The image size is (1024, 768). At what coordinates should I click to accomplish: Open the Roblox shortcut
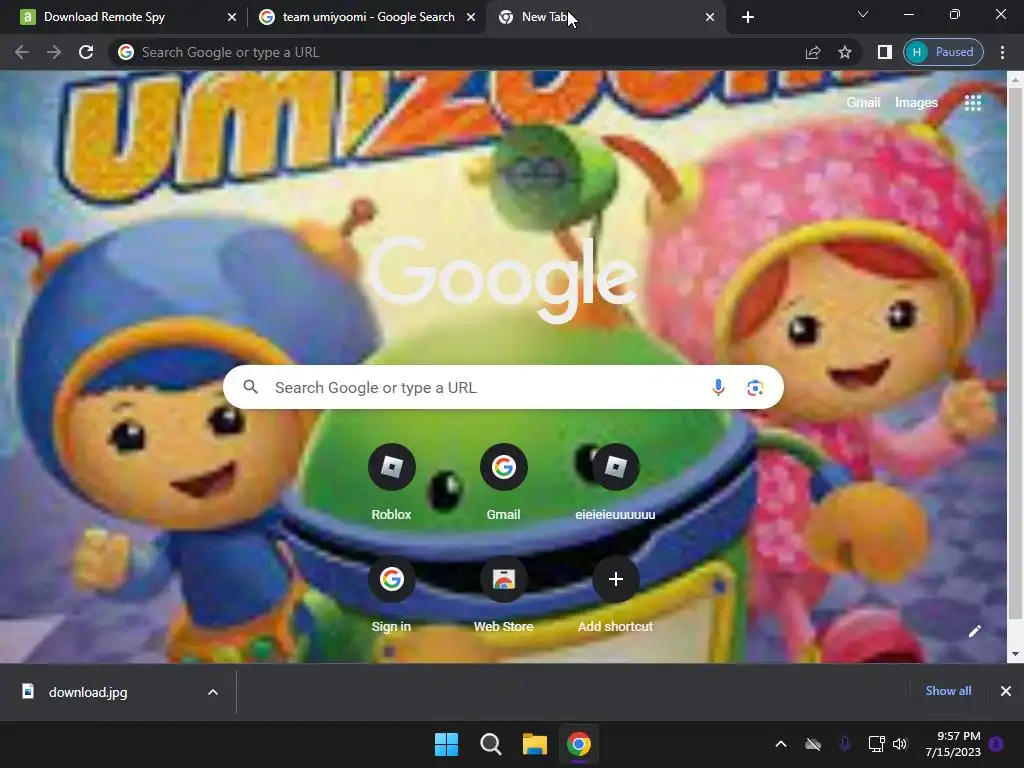[x=391, y=482]
